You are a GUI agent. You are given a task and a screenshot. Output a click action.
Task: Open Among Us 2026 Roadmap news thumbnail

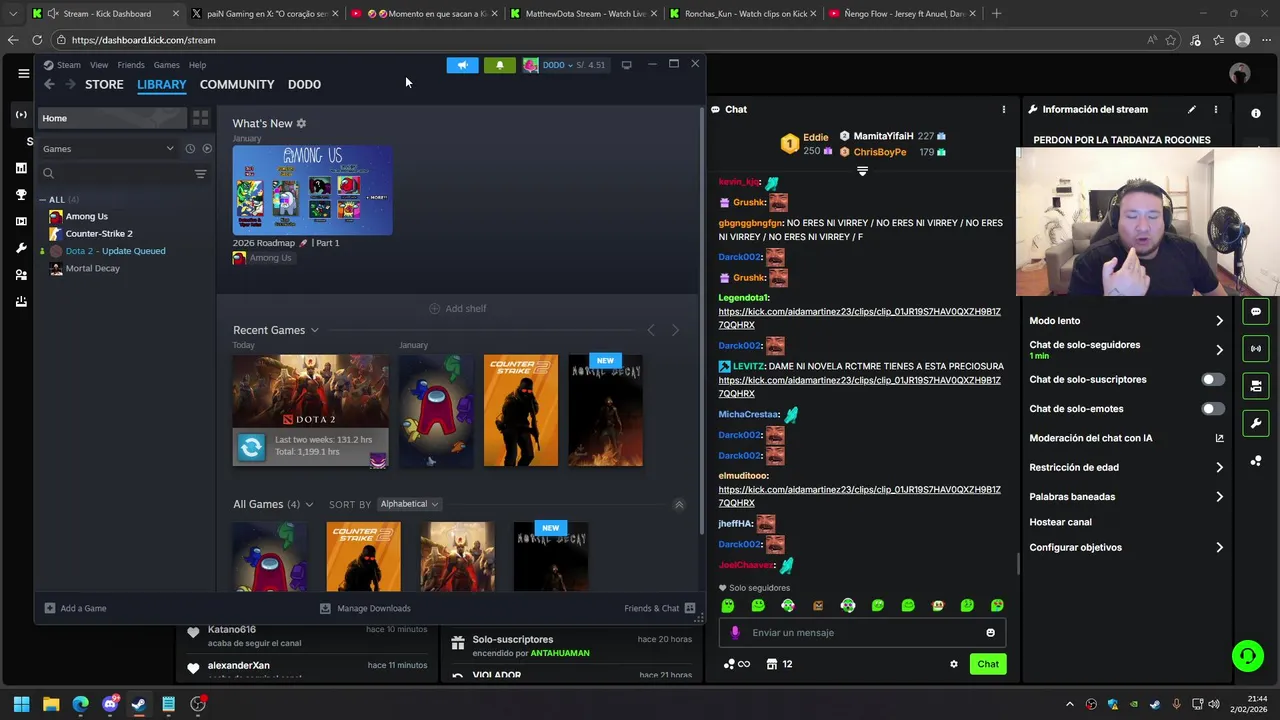click(313, 191)
